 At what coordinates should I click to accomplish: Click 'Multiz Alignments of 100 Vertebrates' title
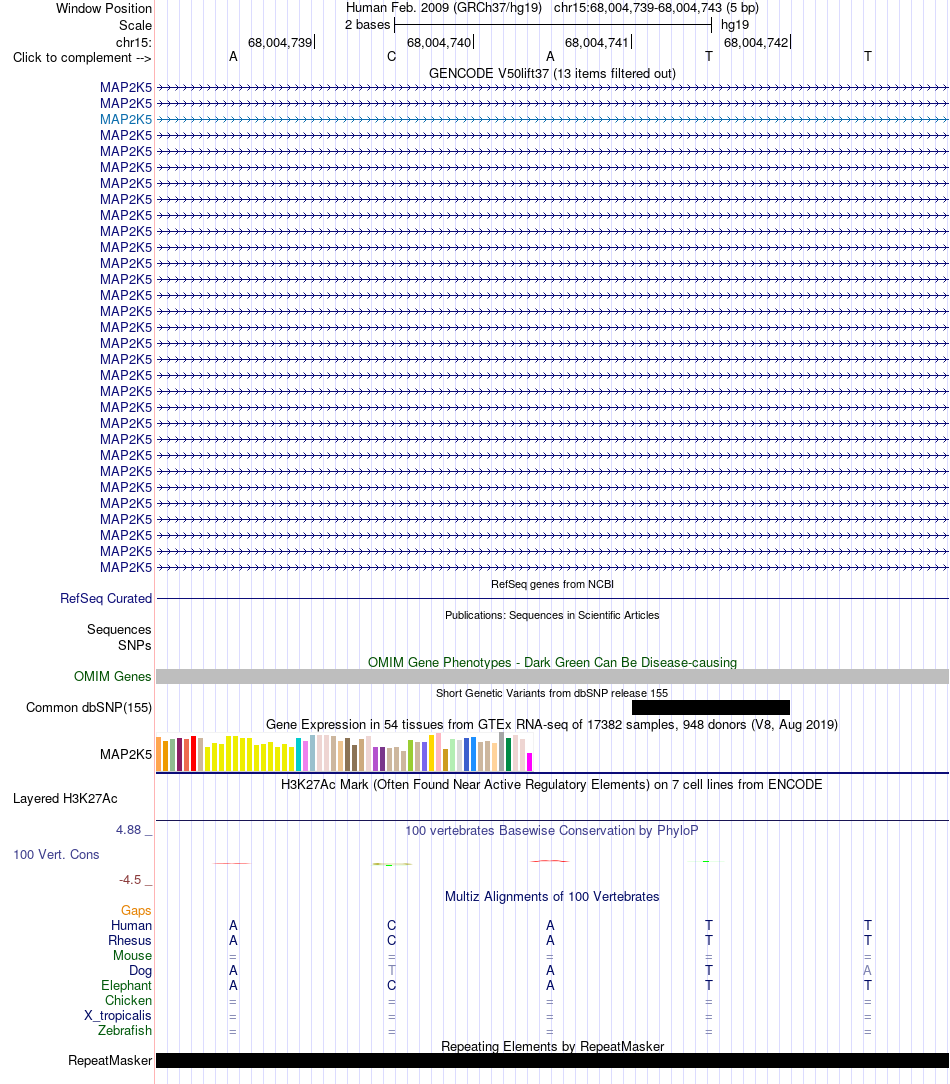pyautogui.click(x=552, y=897)
